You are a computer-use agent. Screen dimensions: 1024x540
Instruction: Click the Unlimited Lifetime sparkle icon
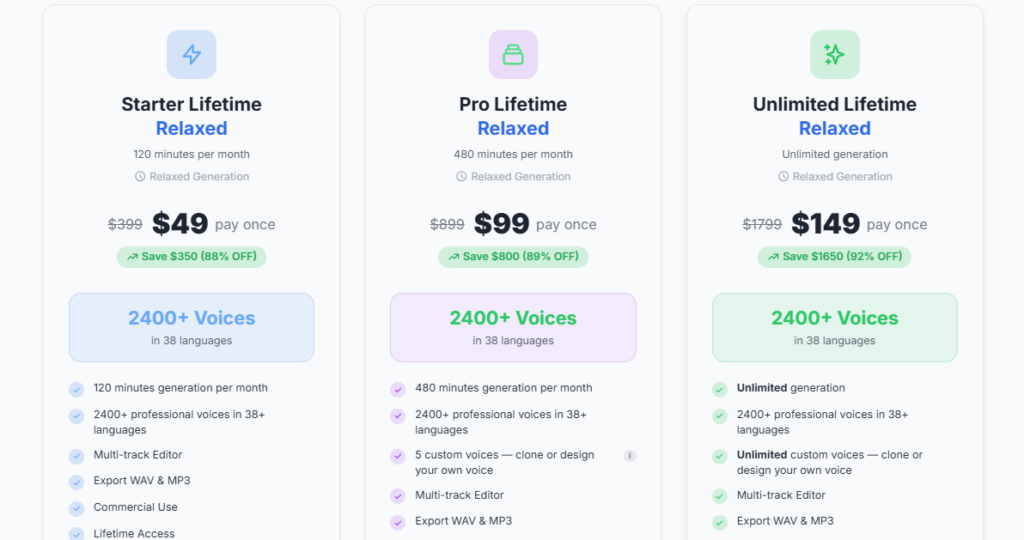(x=834, y=55)
